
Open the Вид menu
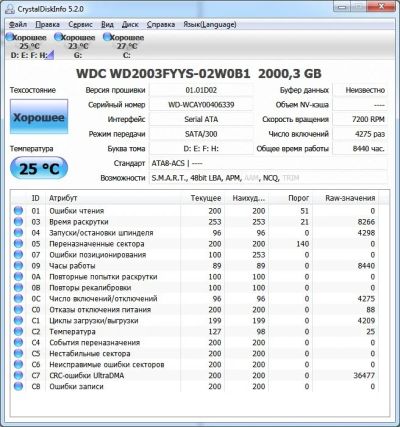click(x=107, y=24)
